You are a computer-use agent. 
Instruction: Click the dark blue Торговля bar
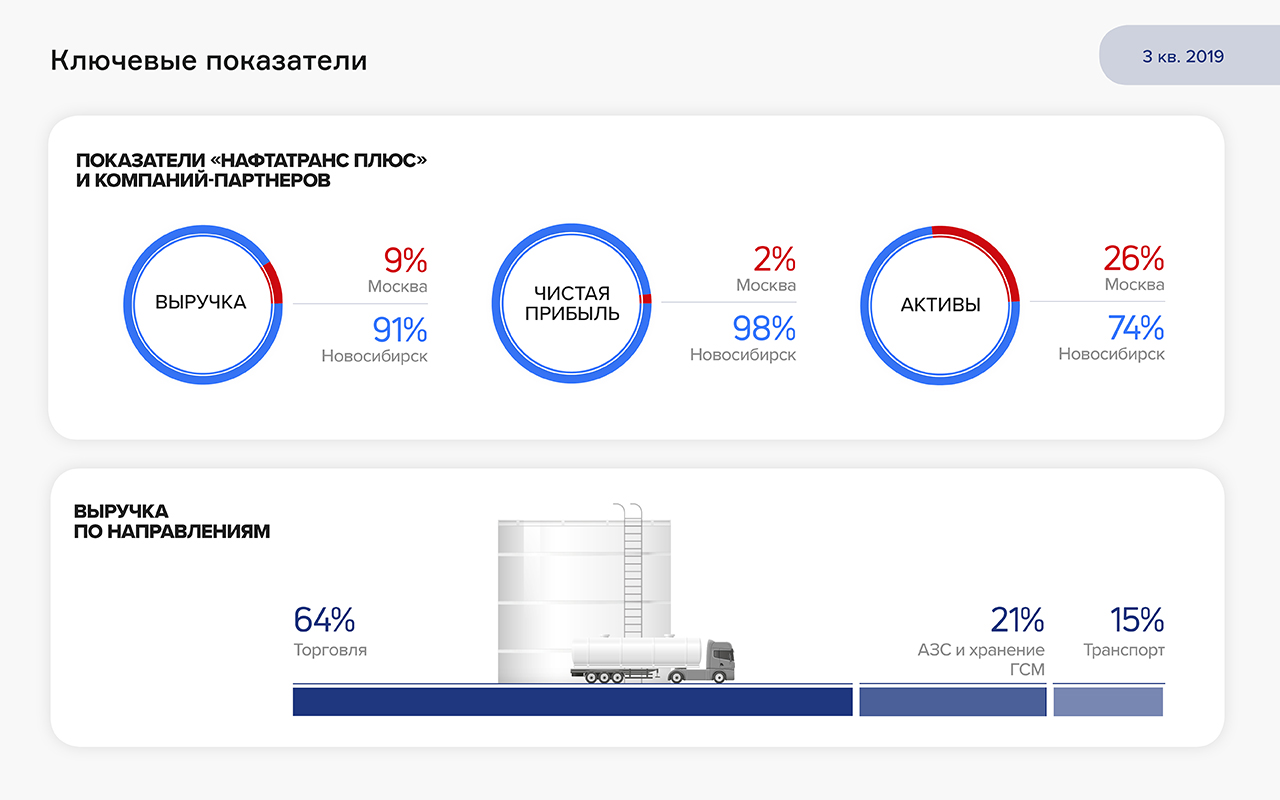pyautogui.click(x=571, y=702)
